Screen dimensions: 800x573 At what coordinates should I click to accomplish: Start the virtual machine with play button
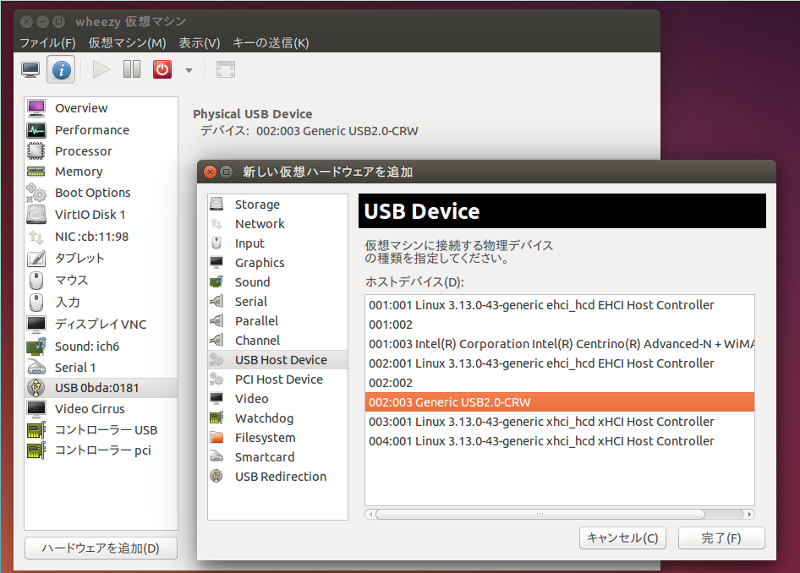[101, 69]
